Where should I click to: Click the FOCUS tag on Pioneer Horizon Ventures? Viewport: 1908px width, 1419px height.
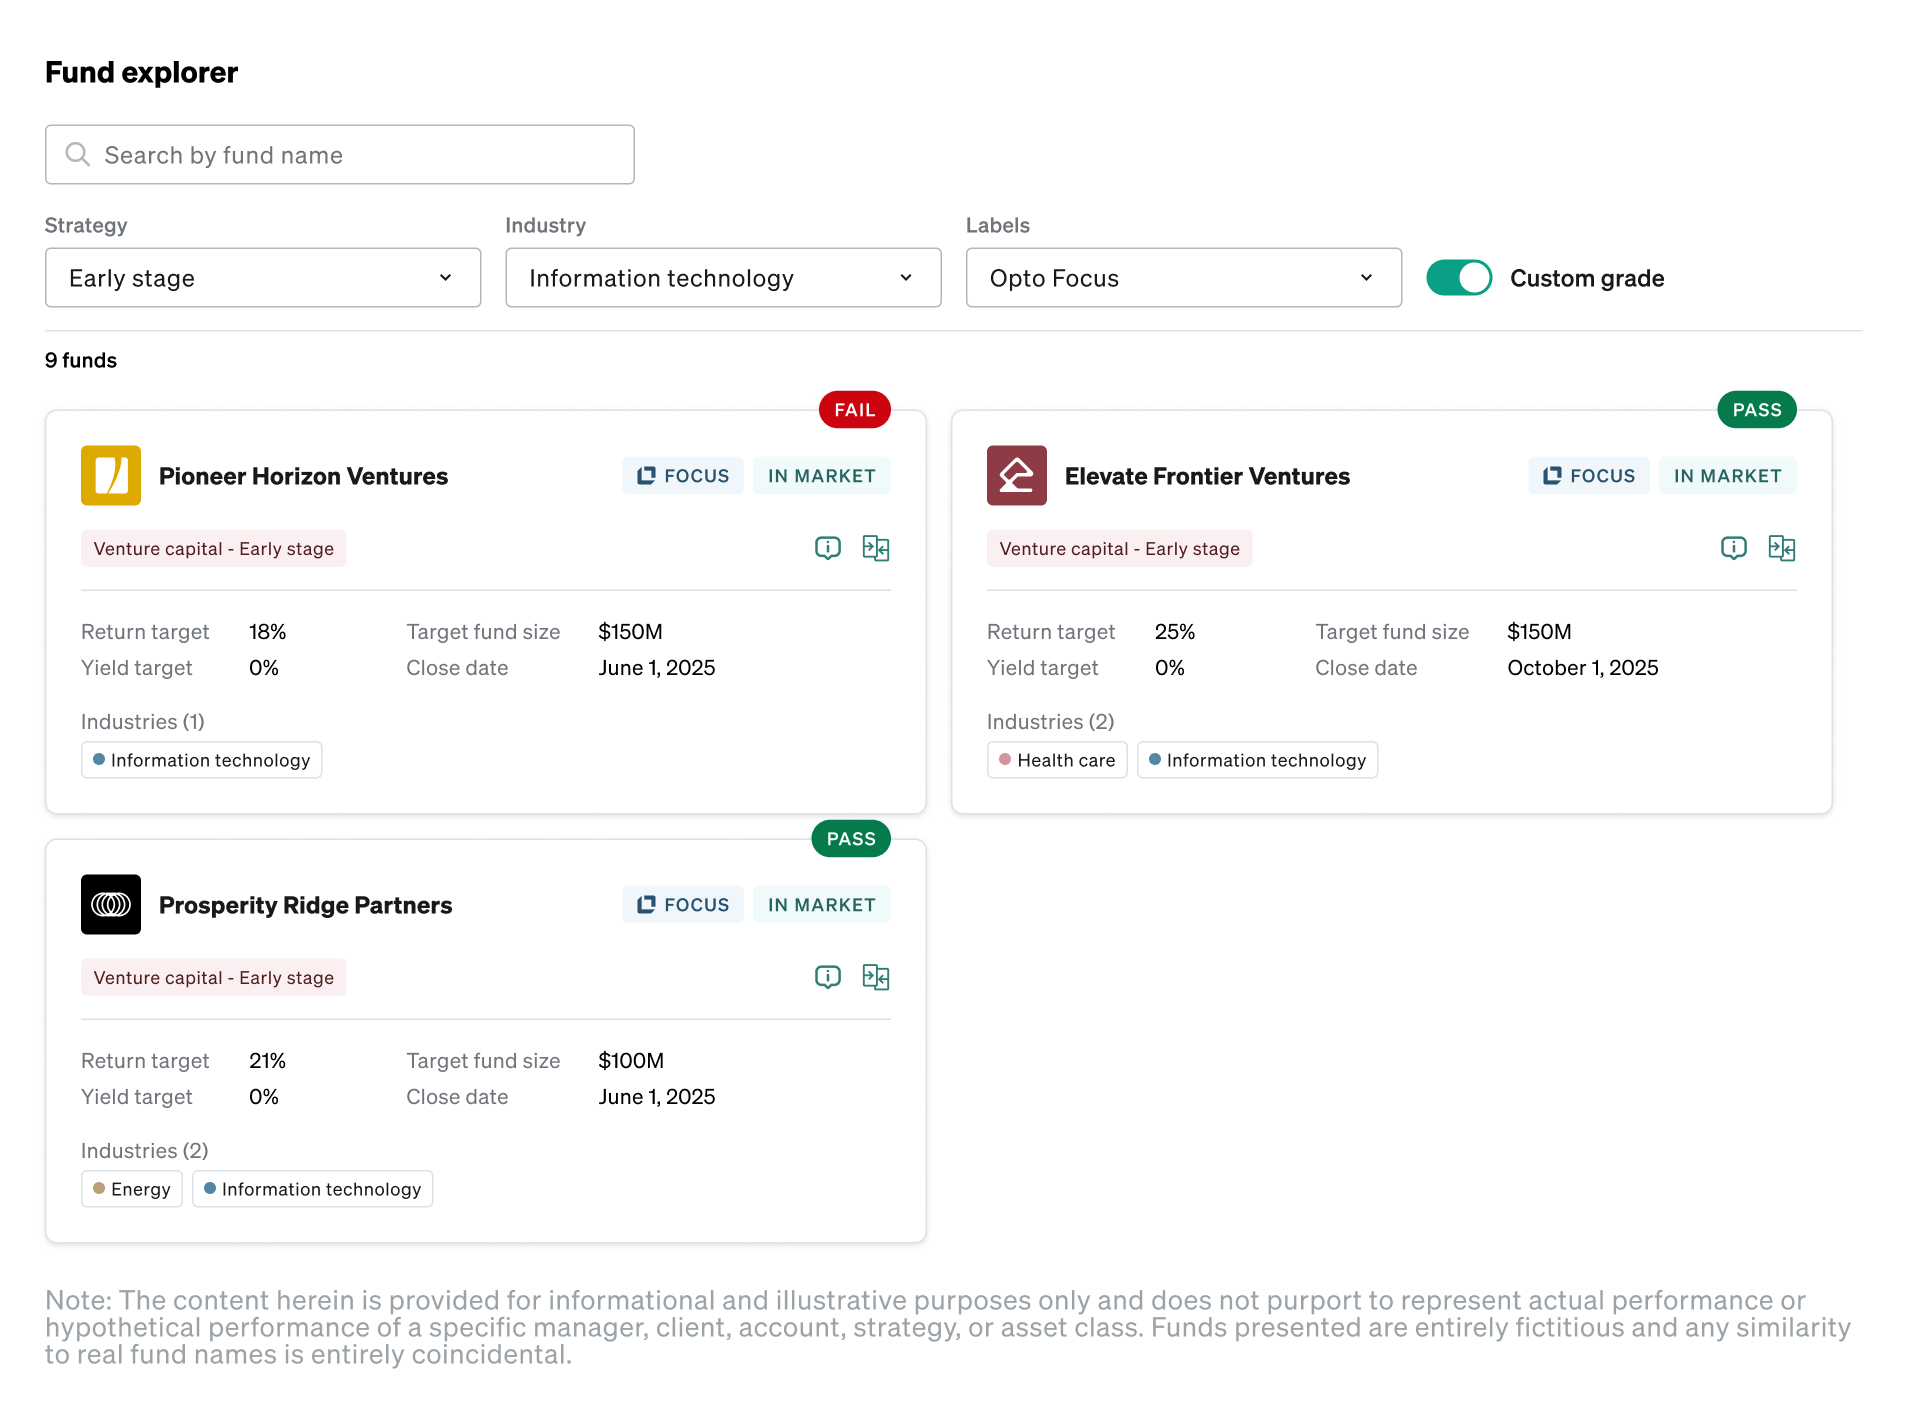tap(683, 476)
